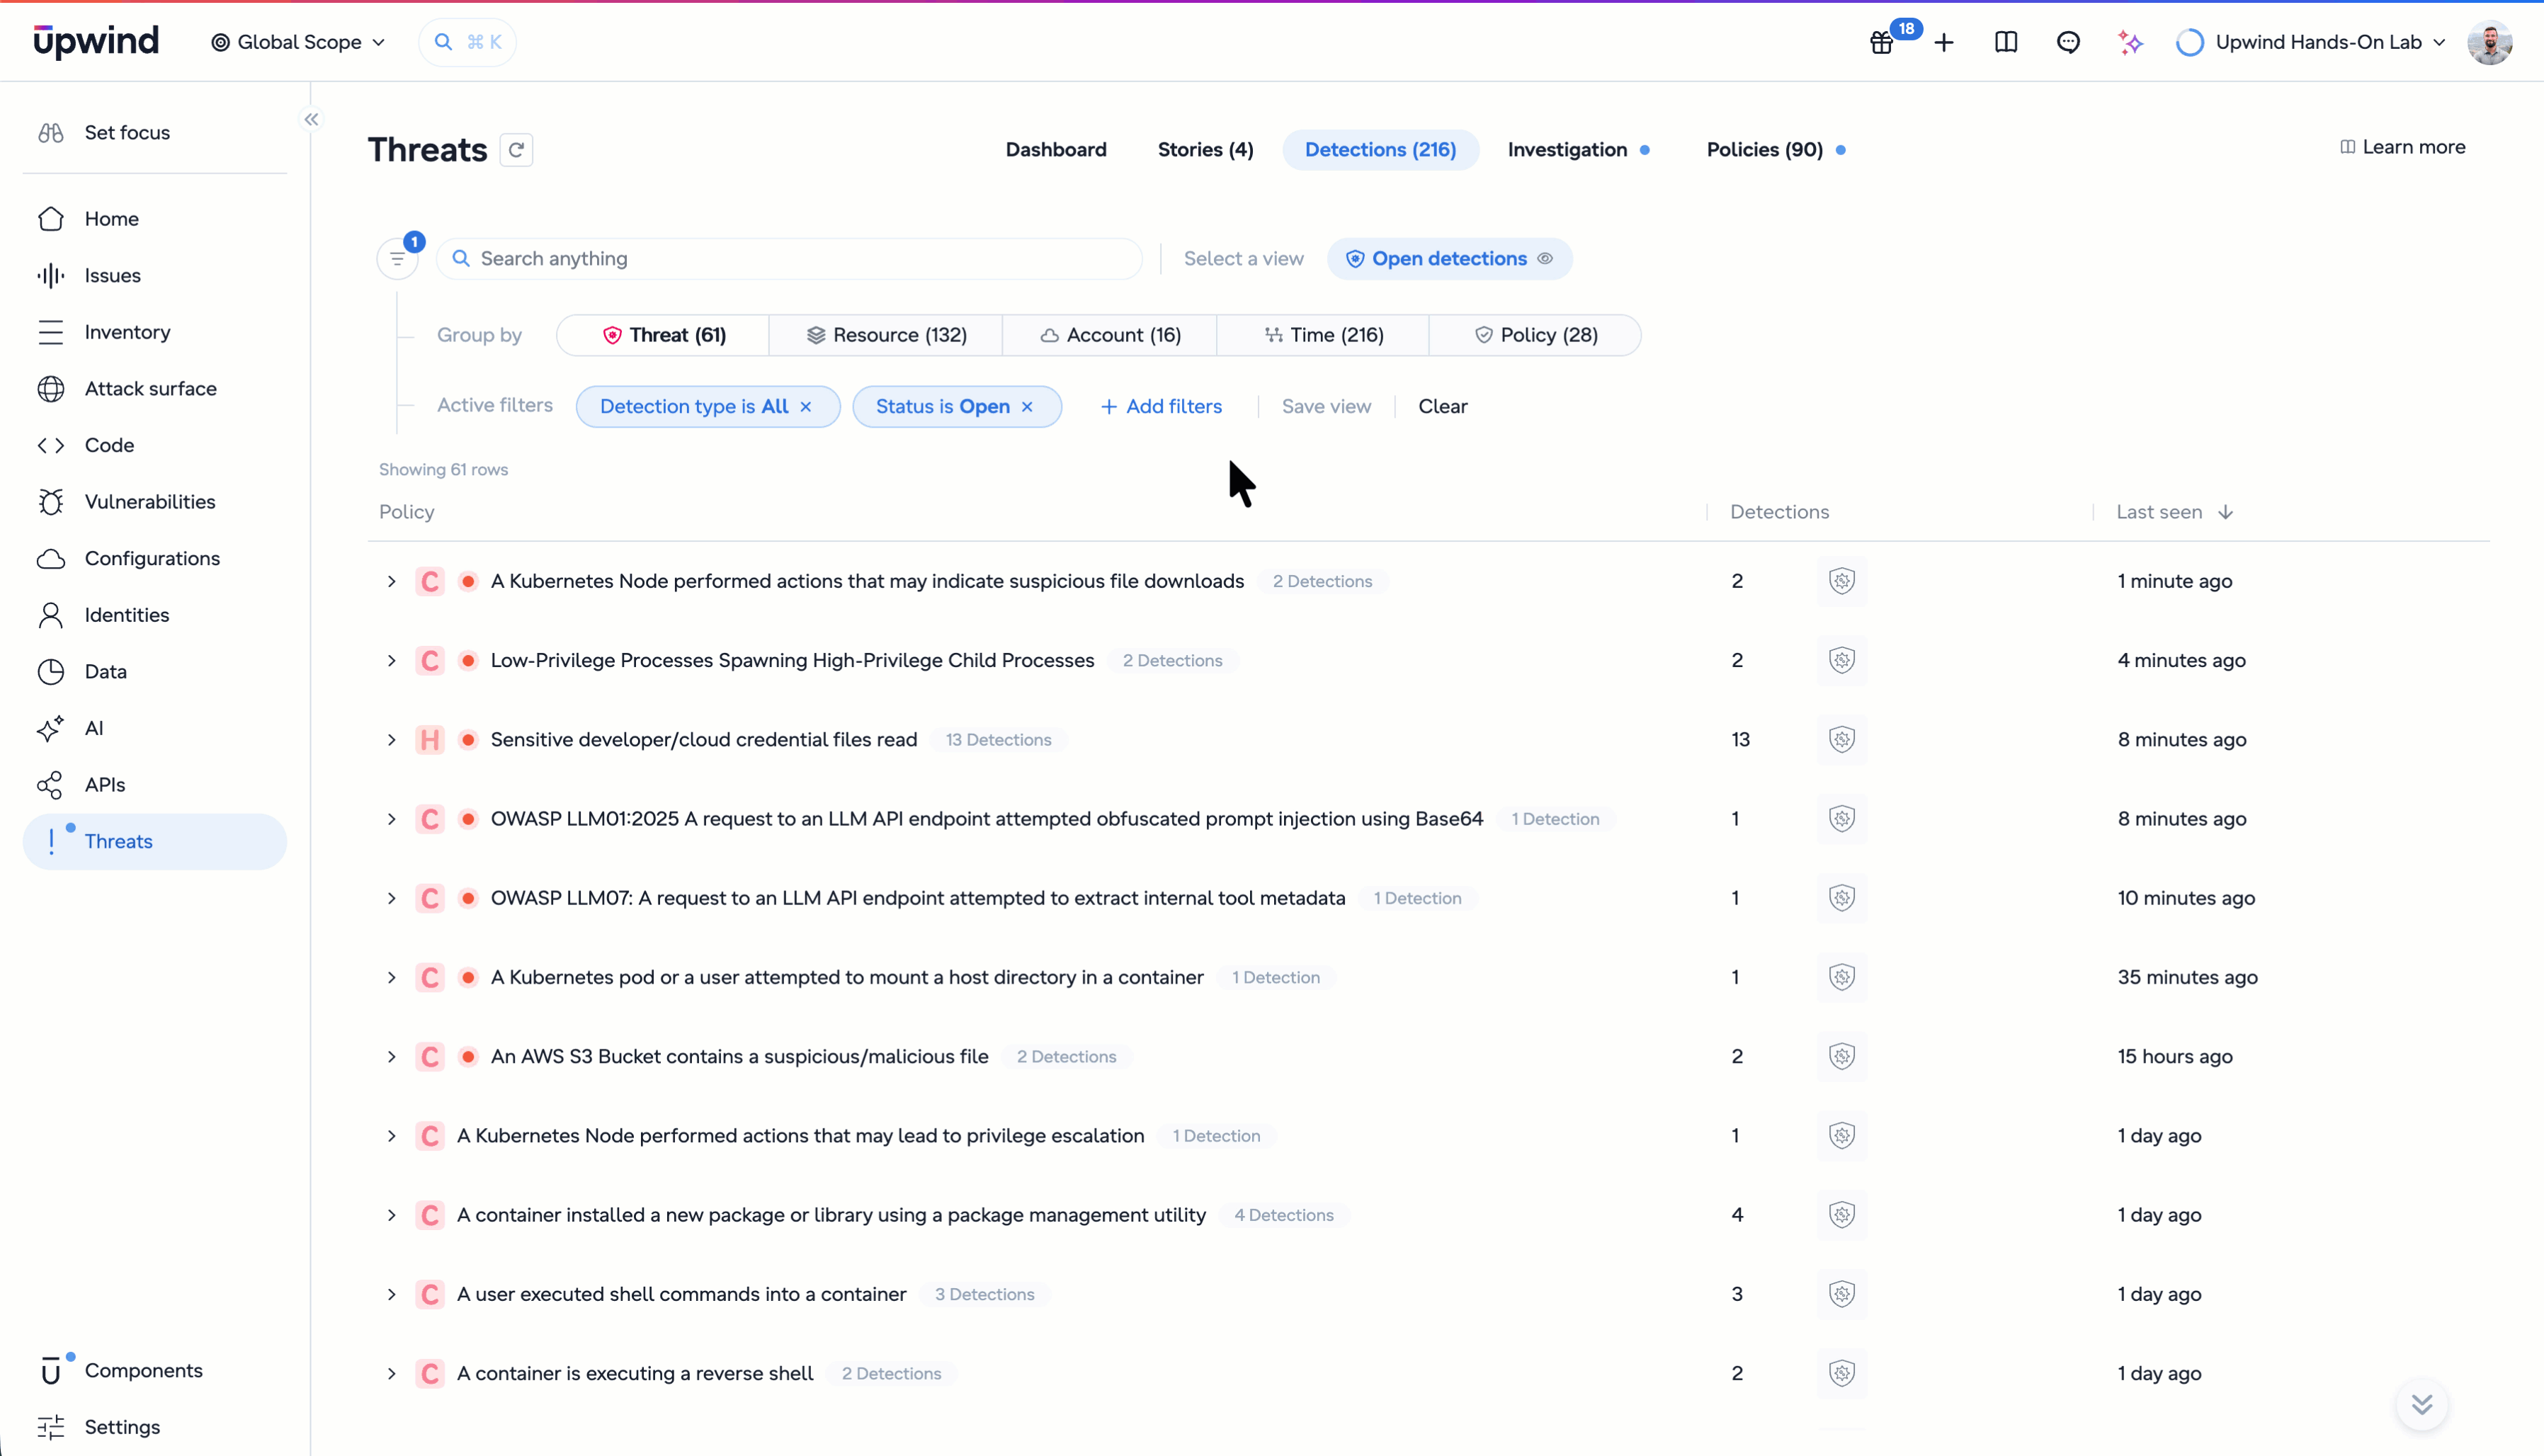Viewport: 2544px width, 1456px height.
Task: Click the shield icon for Low-Privilege Processes row
Action: (x=1842, y=660)
